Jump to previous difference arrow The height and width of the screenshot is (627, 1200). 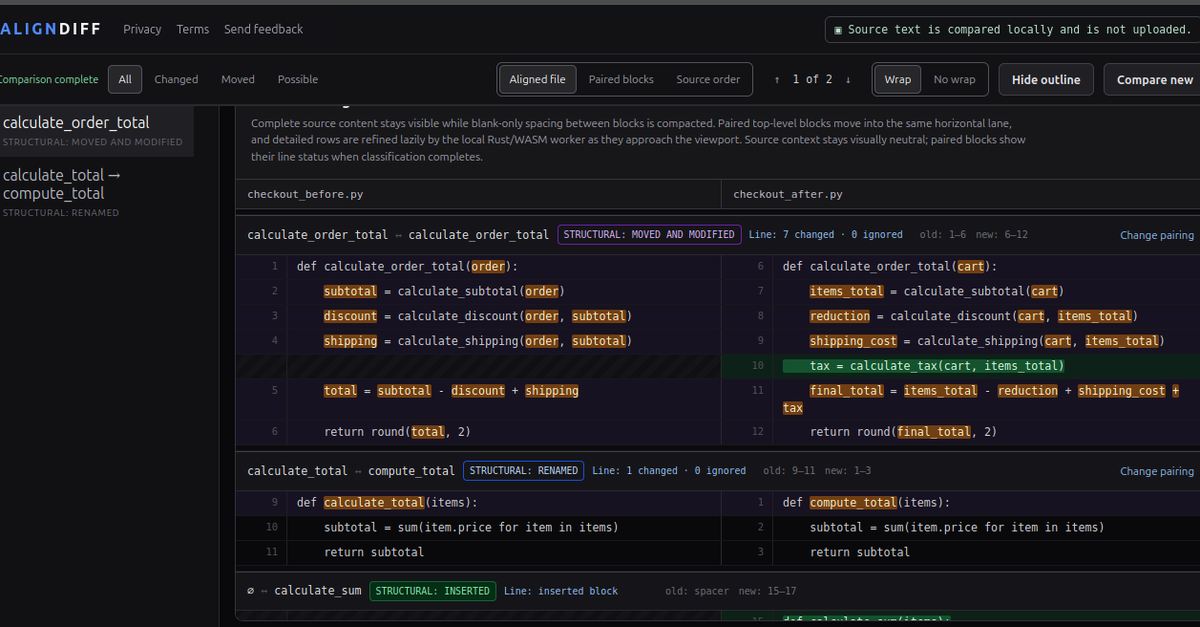777,80
